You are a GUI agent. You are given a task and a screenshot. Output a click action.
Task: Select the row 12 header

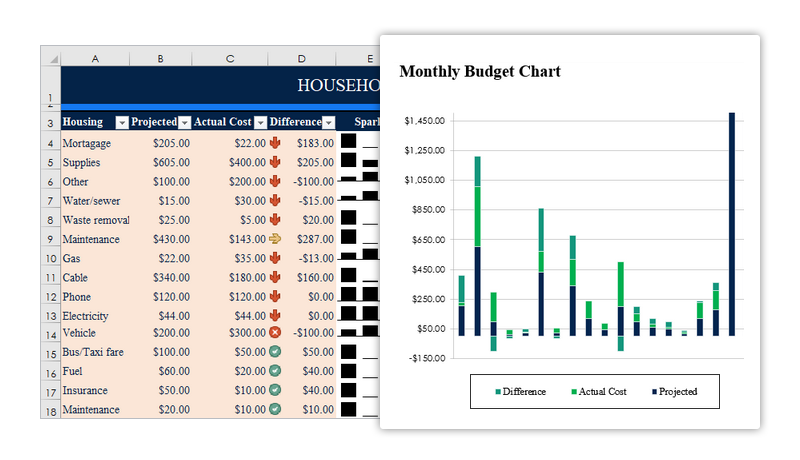click(51, 297)
